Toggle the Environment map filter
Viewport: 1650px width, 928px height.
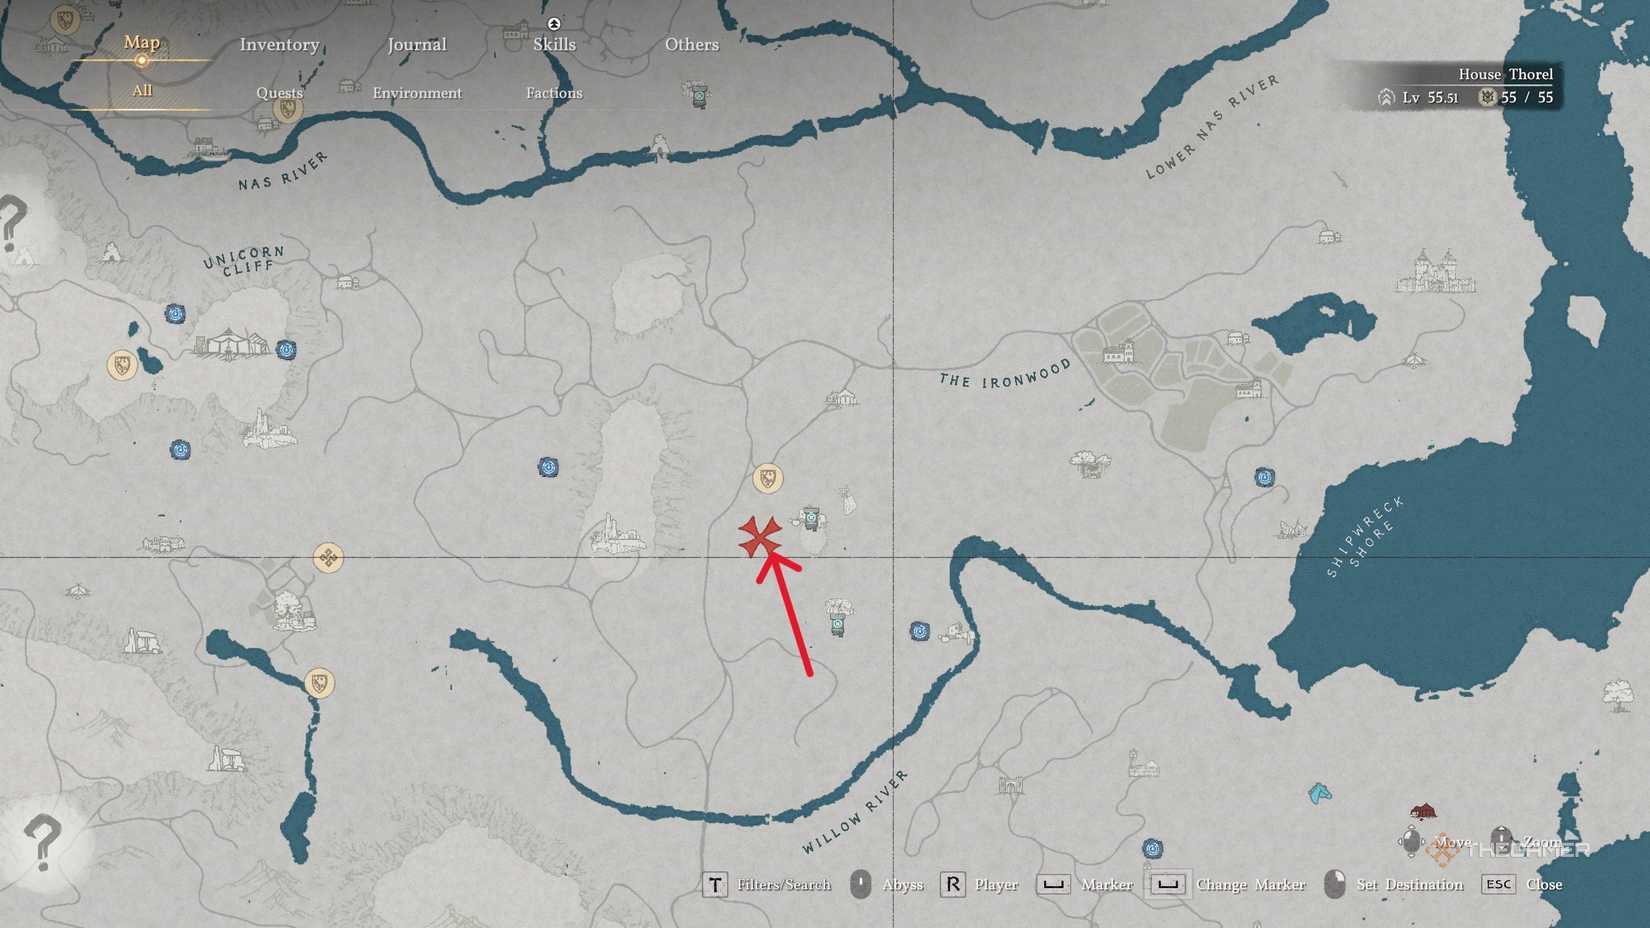pyautogui.click(x=417, y=93)
